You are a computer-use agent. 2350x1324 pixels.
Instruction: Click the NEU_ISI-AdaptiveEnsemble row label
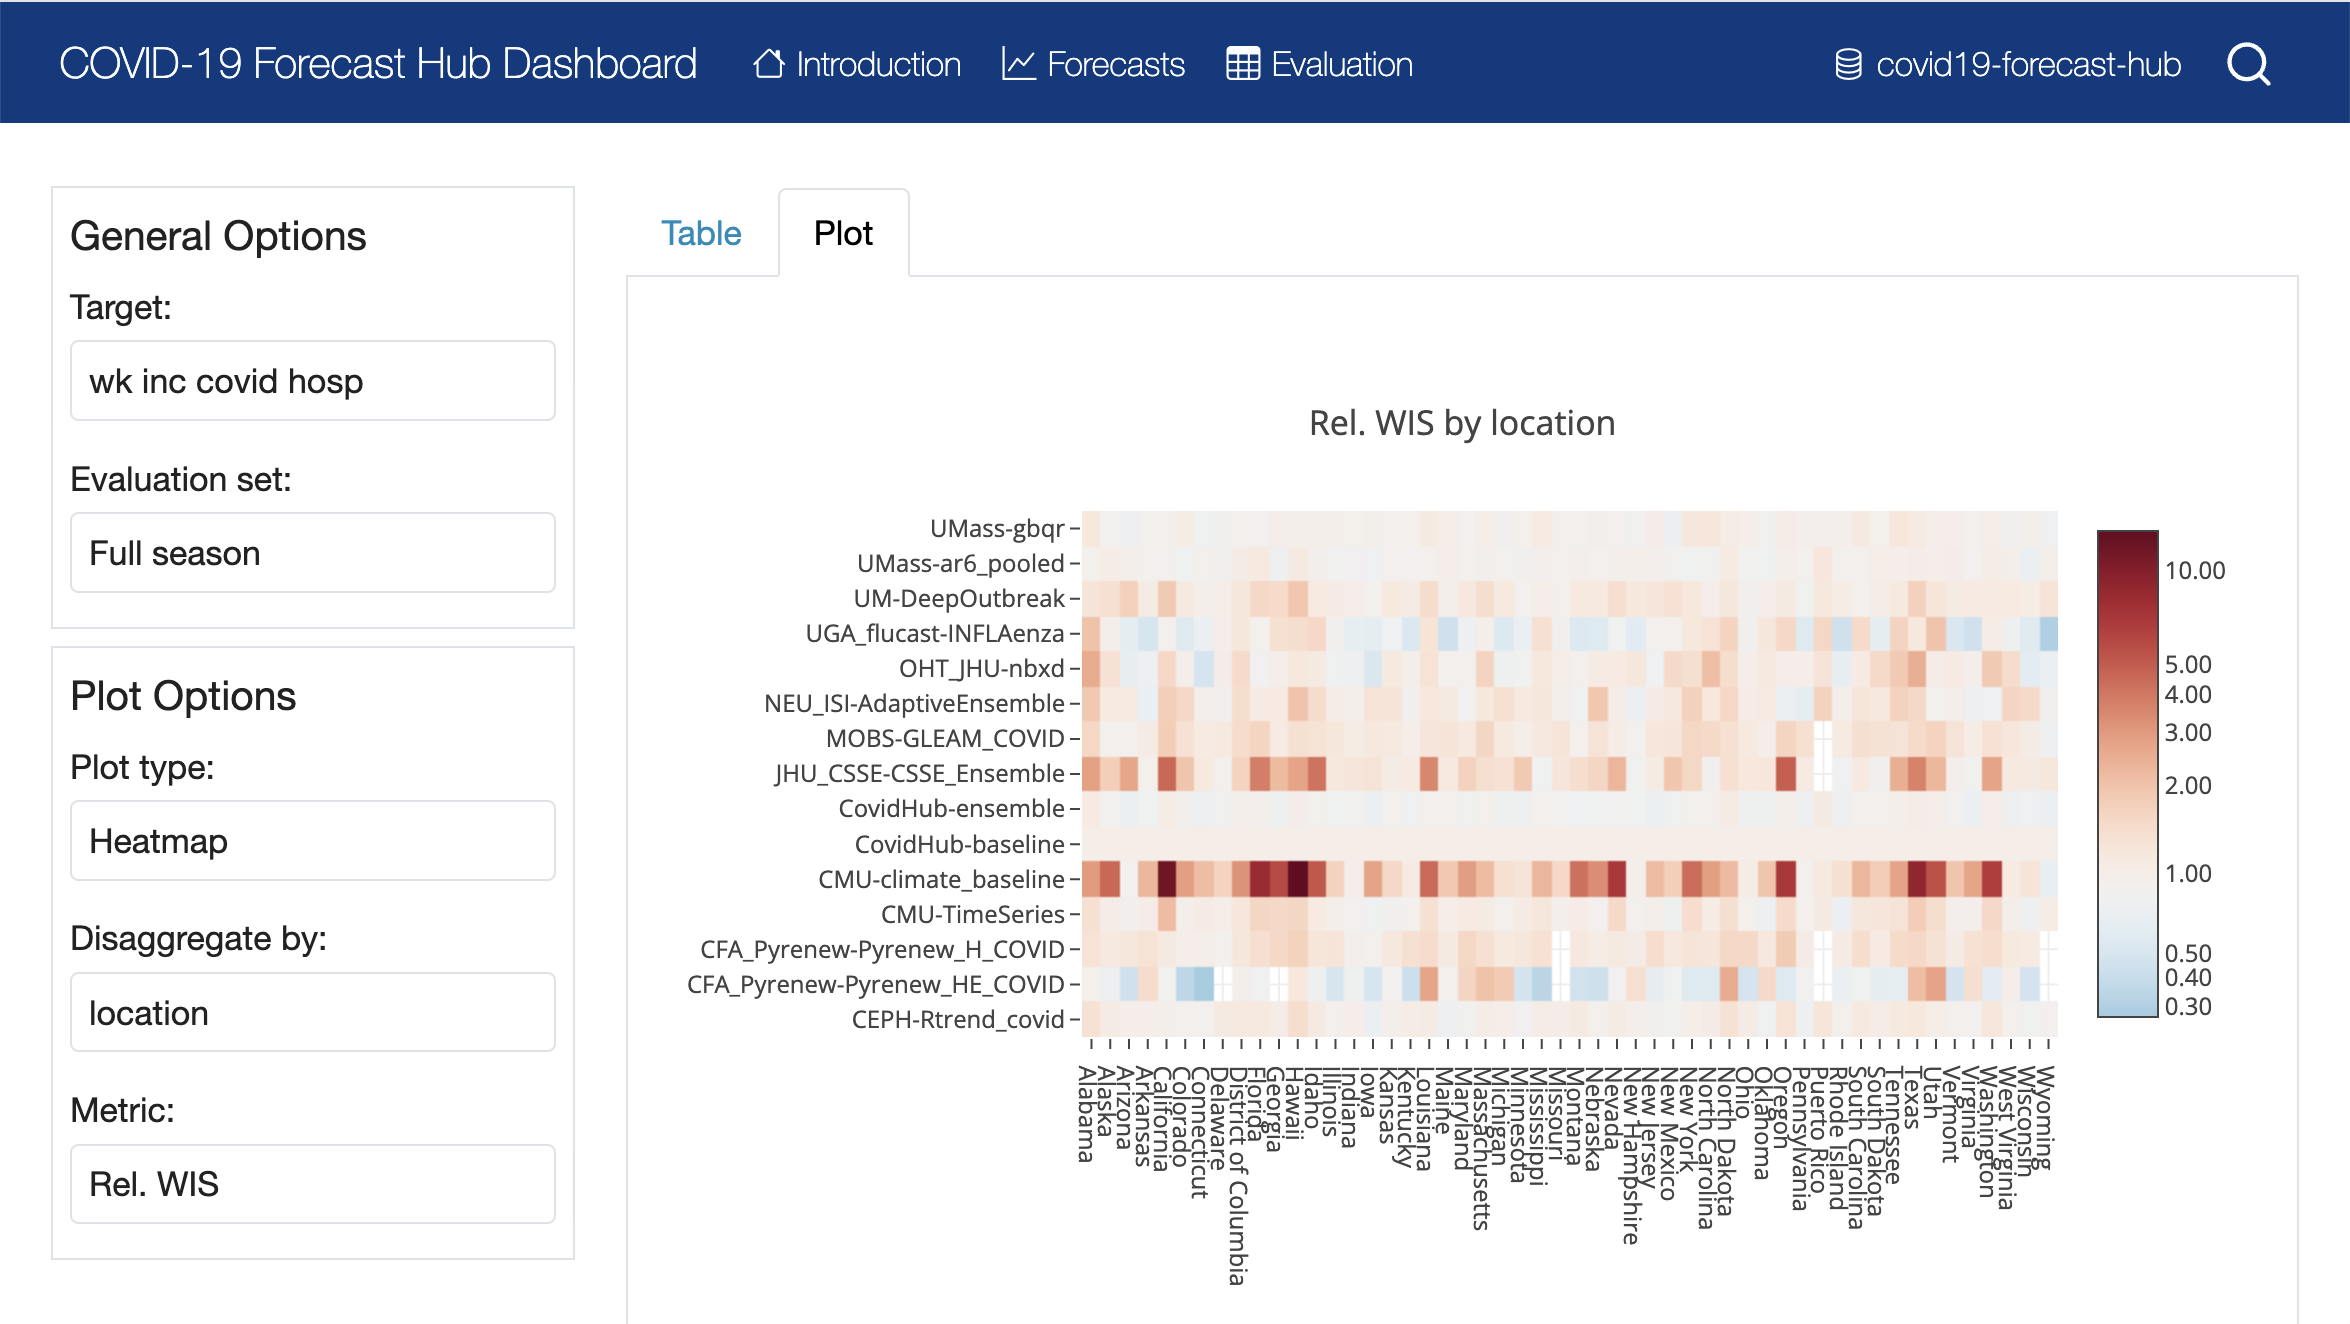pyautogui.click(x=914, y=703)
